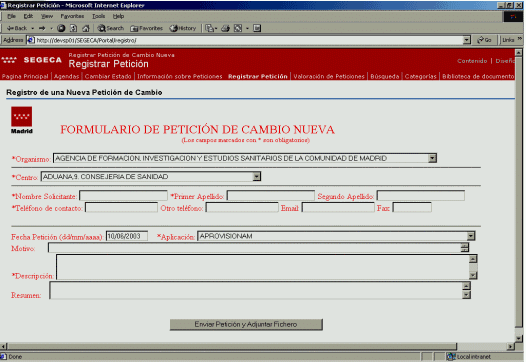
Task: Open the address bar dropdown arrow
Action: [467, 40]
